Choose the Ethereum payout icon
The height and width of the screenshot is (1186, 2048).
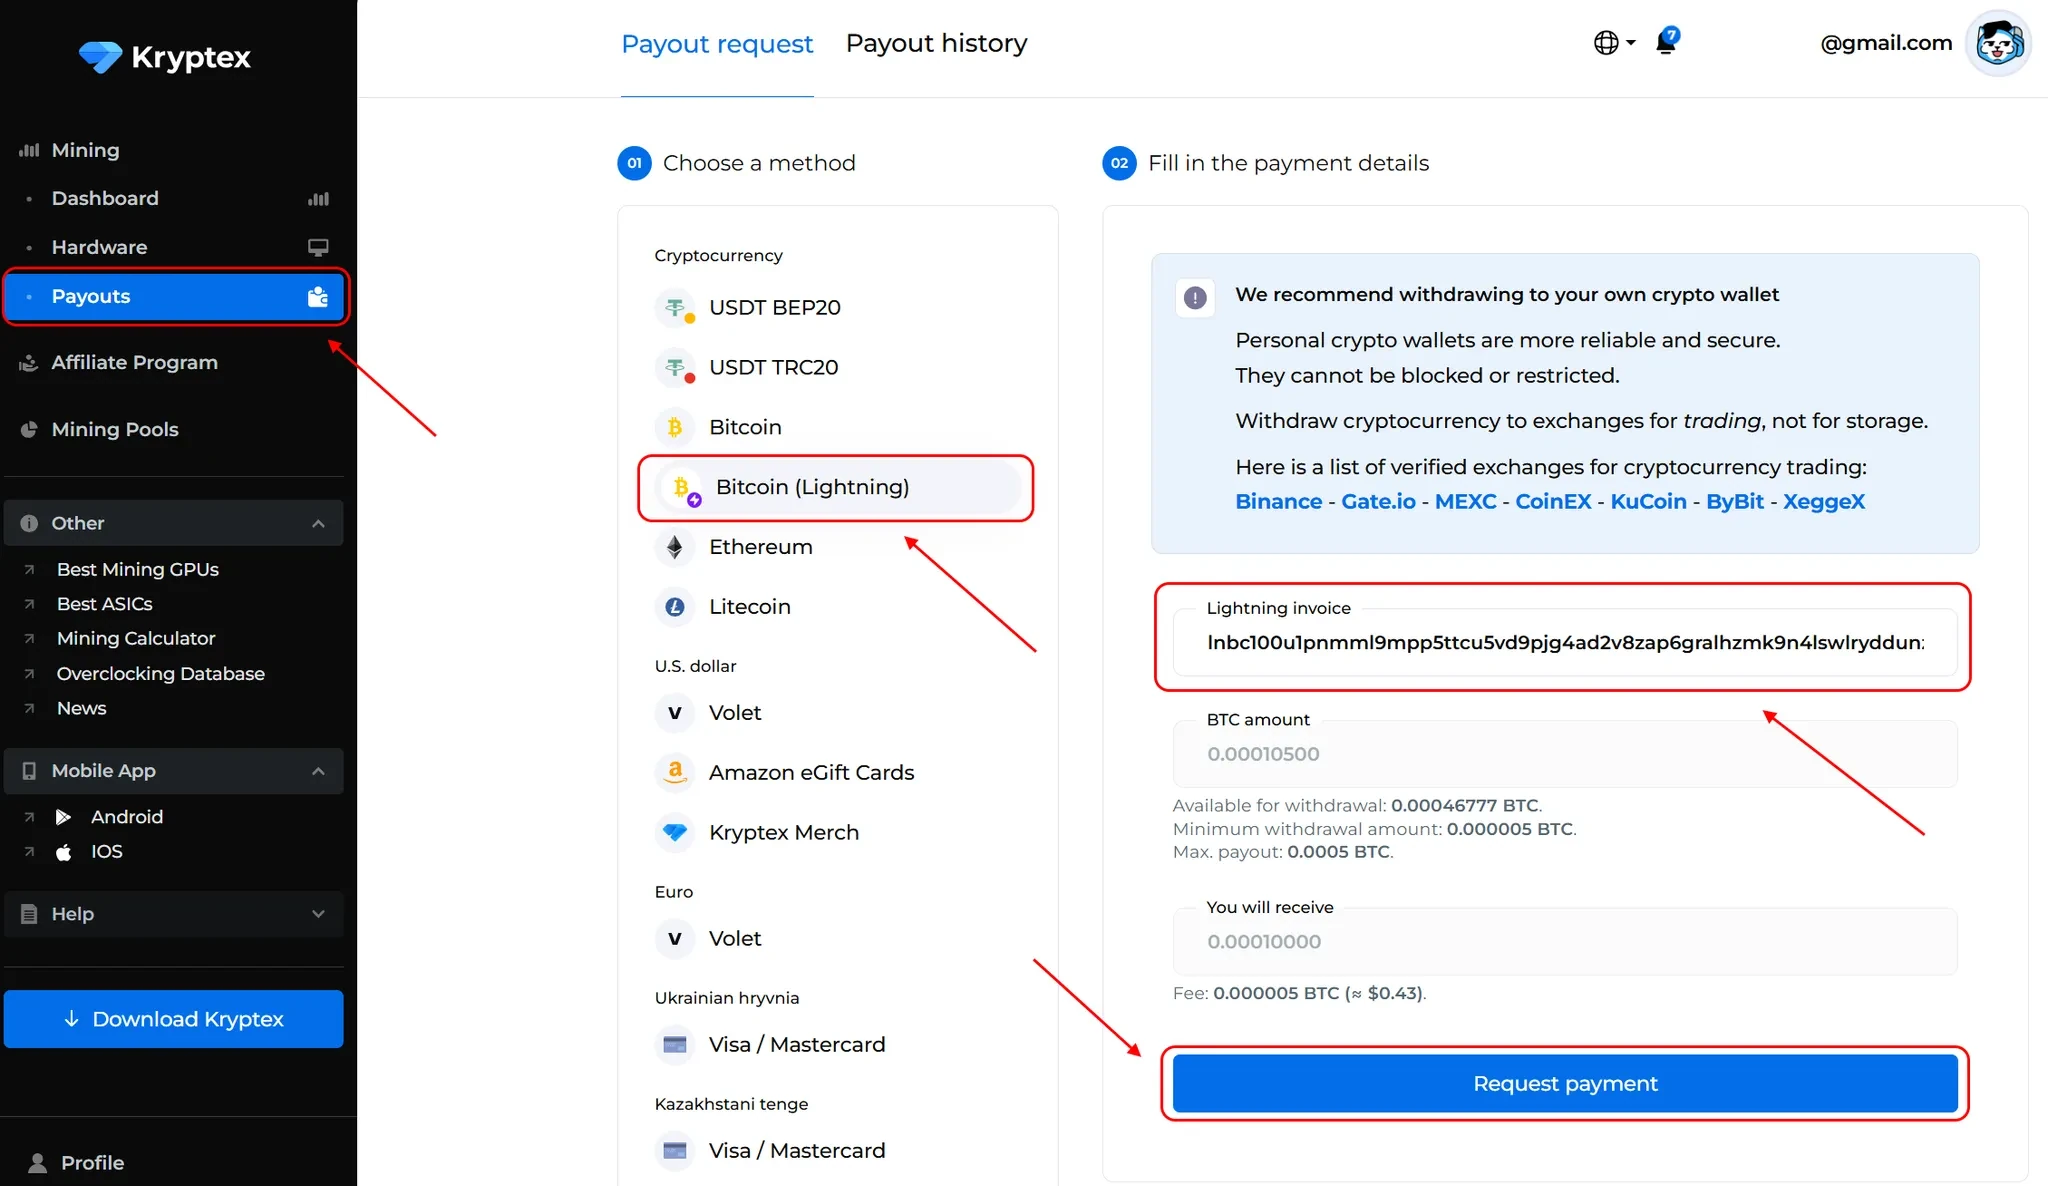click(675, 547)
